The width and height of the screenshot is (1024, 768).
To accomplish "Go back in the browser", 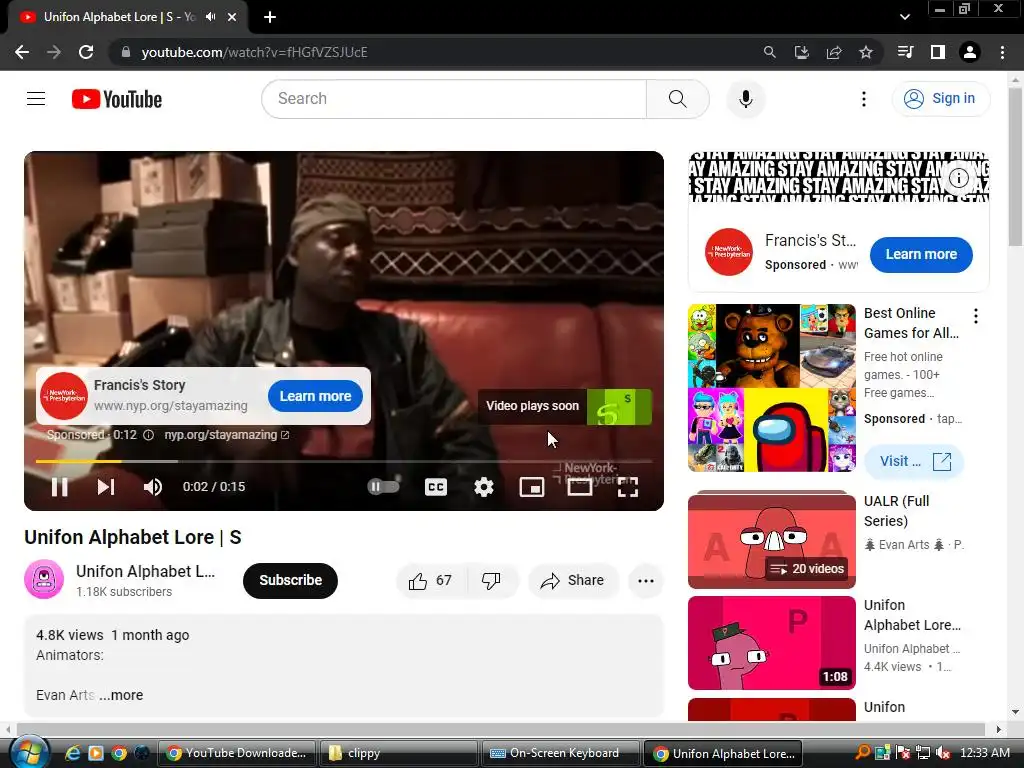I will click(x=22, y=52).
